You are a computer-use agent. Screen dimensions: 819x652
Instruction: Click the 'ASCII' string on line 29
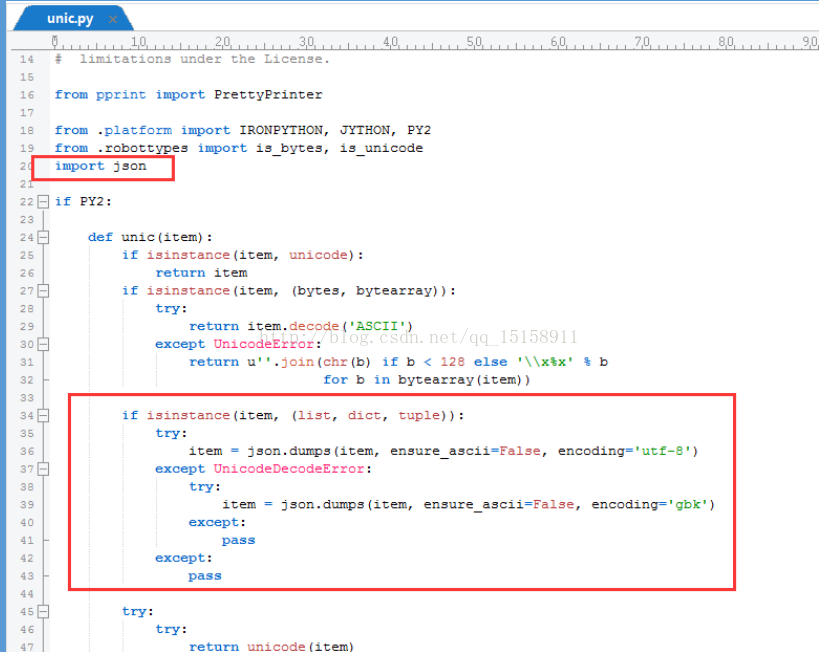377,327
